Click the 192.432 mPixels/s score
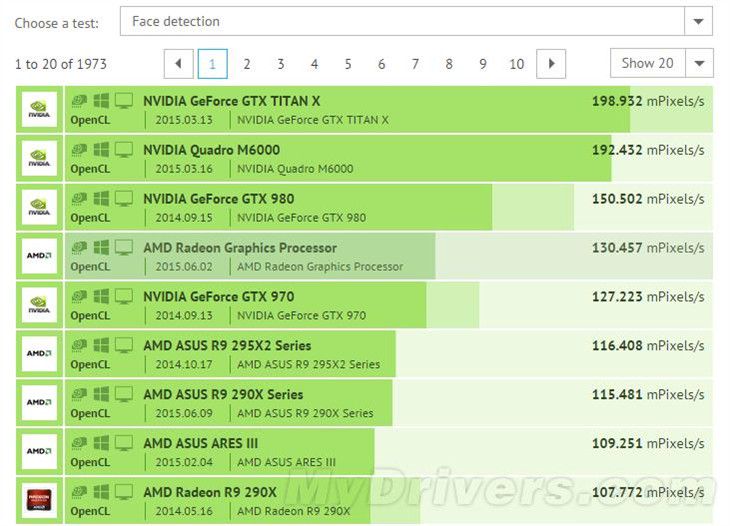The image size is (730, 526). point(648,150)
